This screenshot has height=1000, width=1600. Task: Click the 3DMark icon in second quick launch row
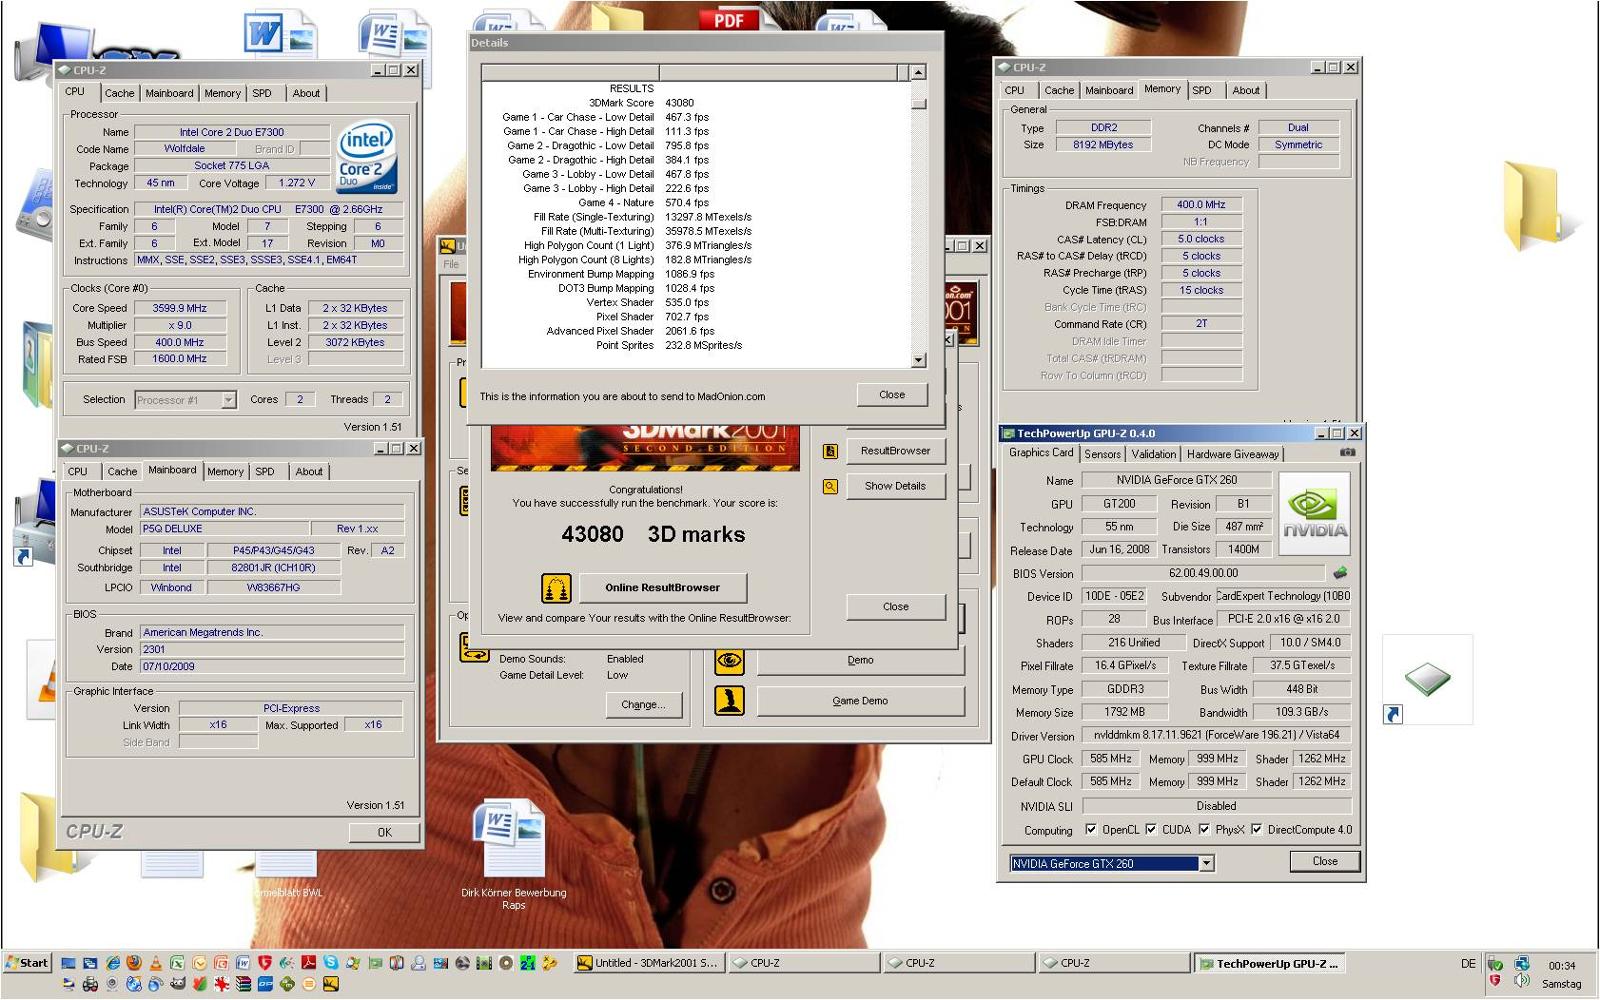[331, 984]
